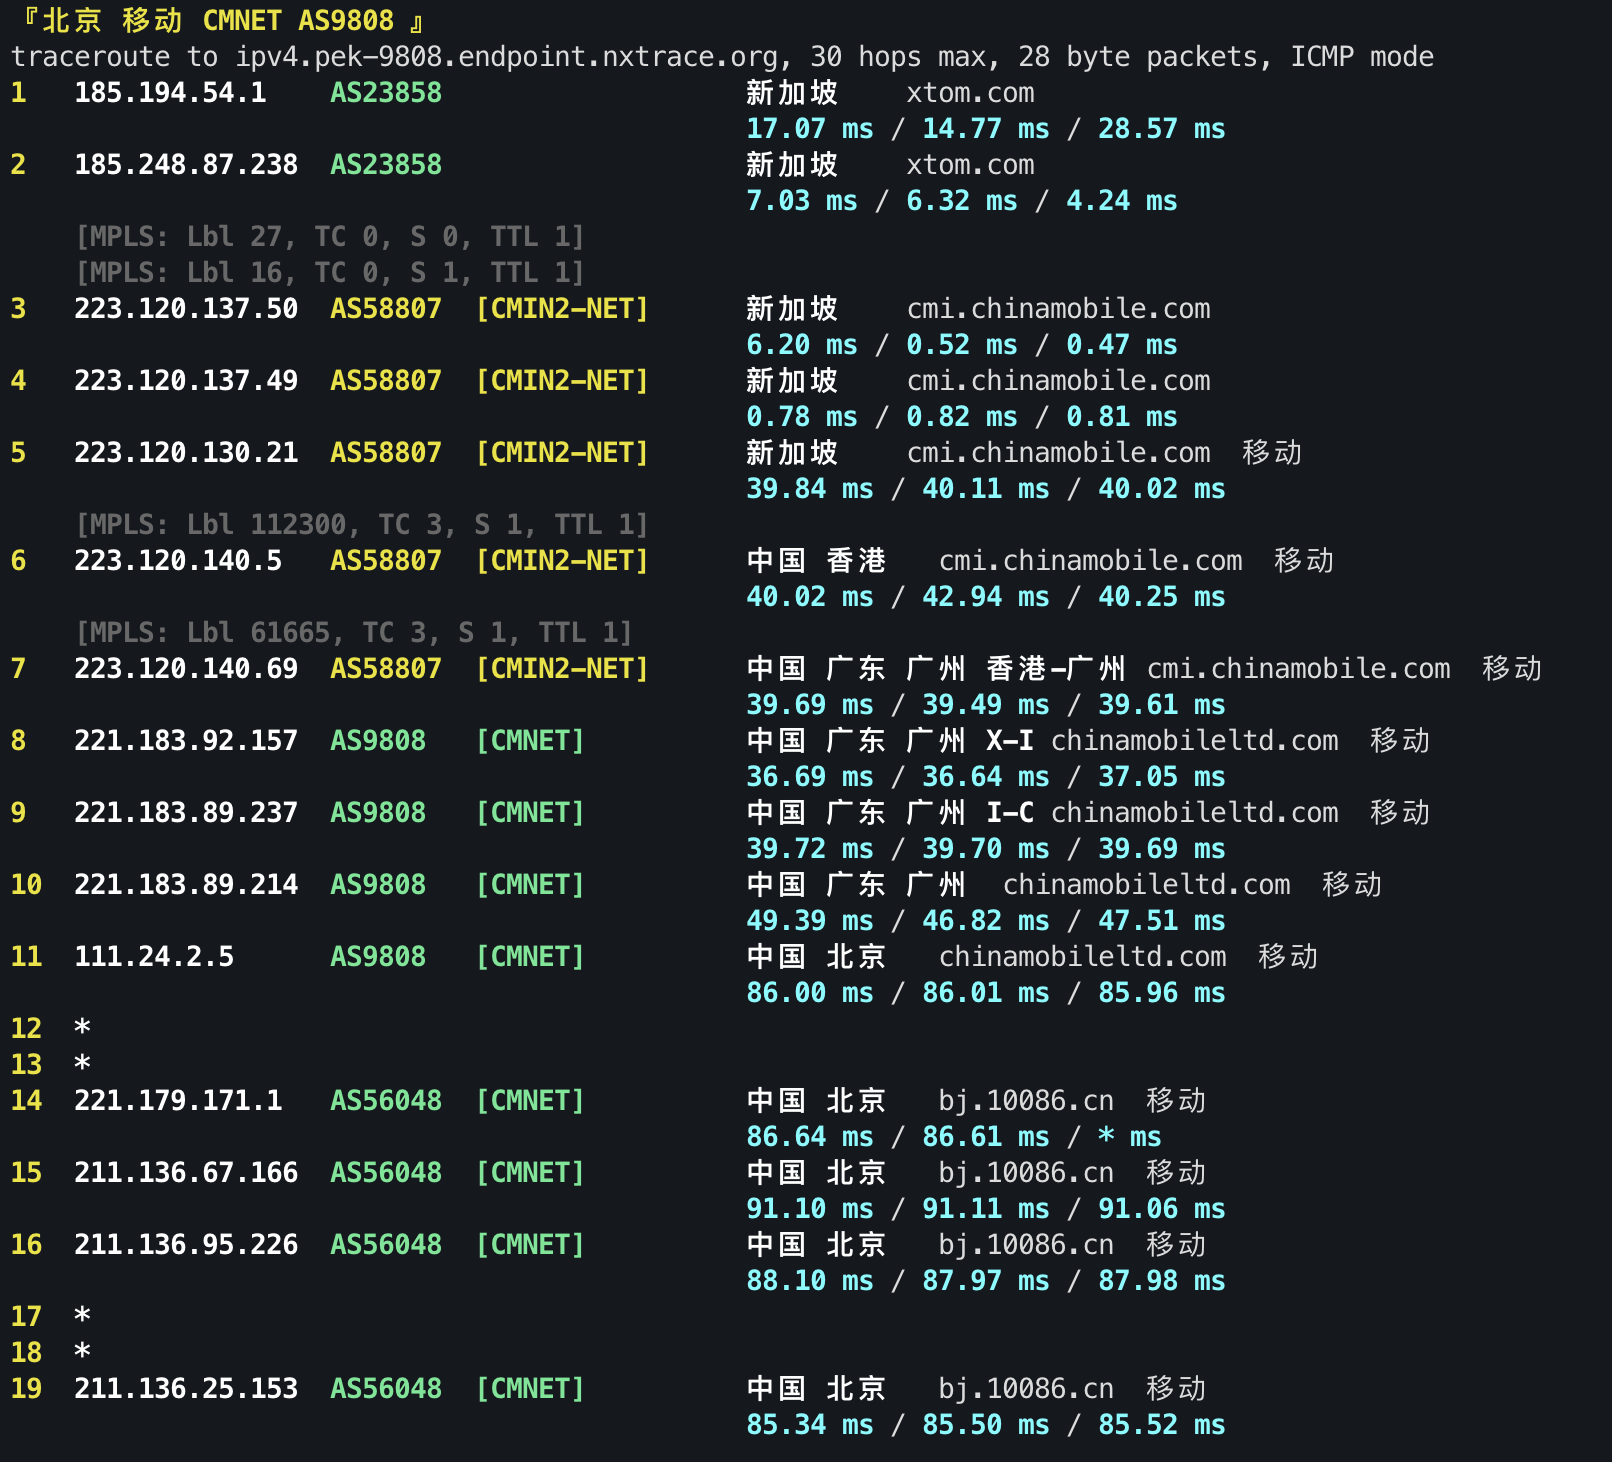The image size is (1612, 1462).
Task: Click IP address 211.136.67.166
Action: click(x=186, y=1173)
